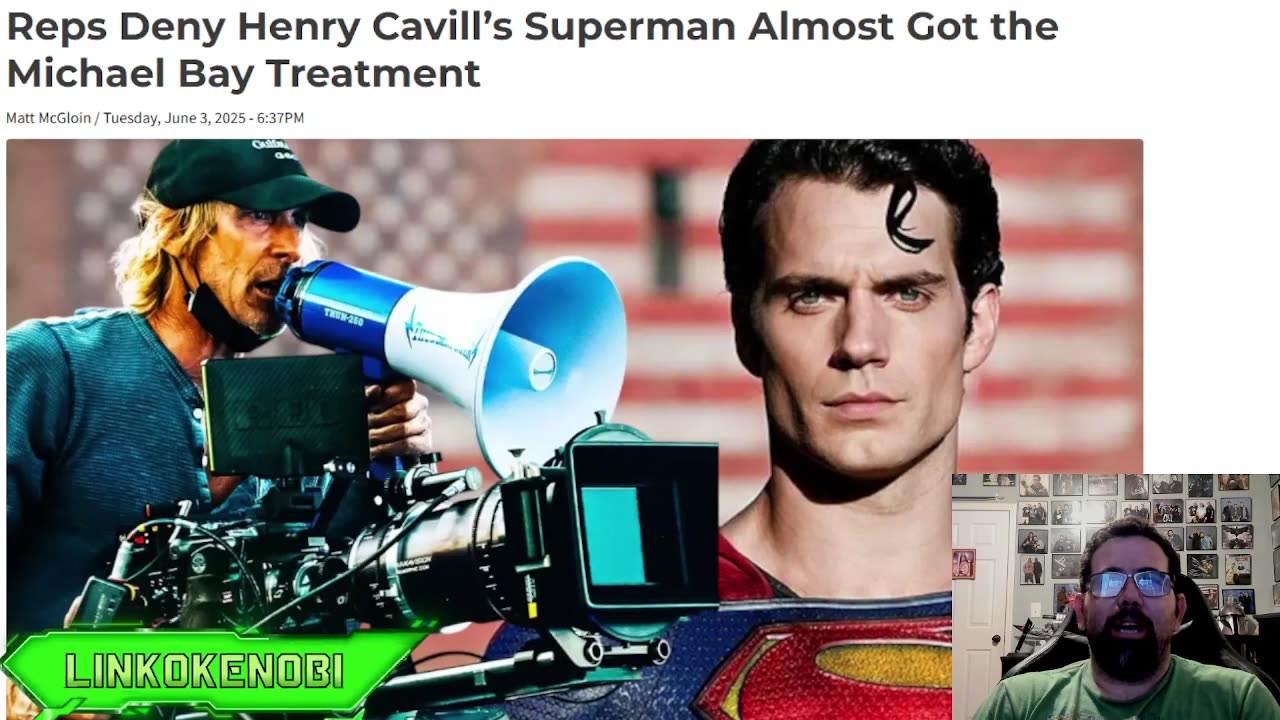
Task: Click the white door in the webcam feed
Action: pyautogui.click(x=981, y=600)
